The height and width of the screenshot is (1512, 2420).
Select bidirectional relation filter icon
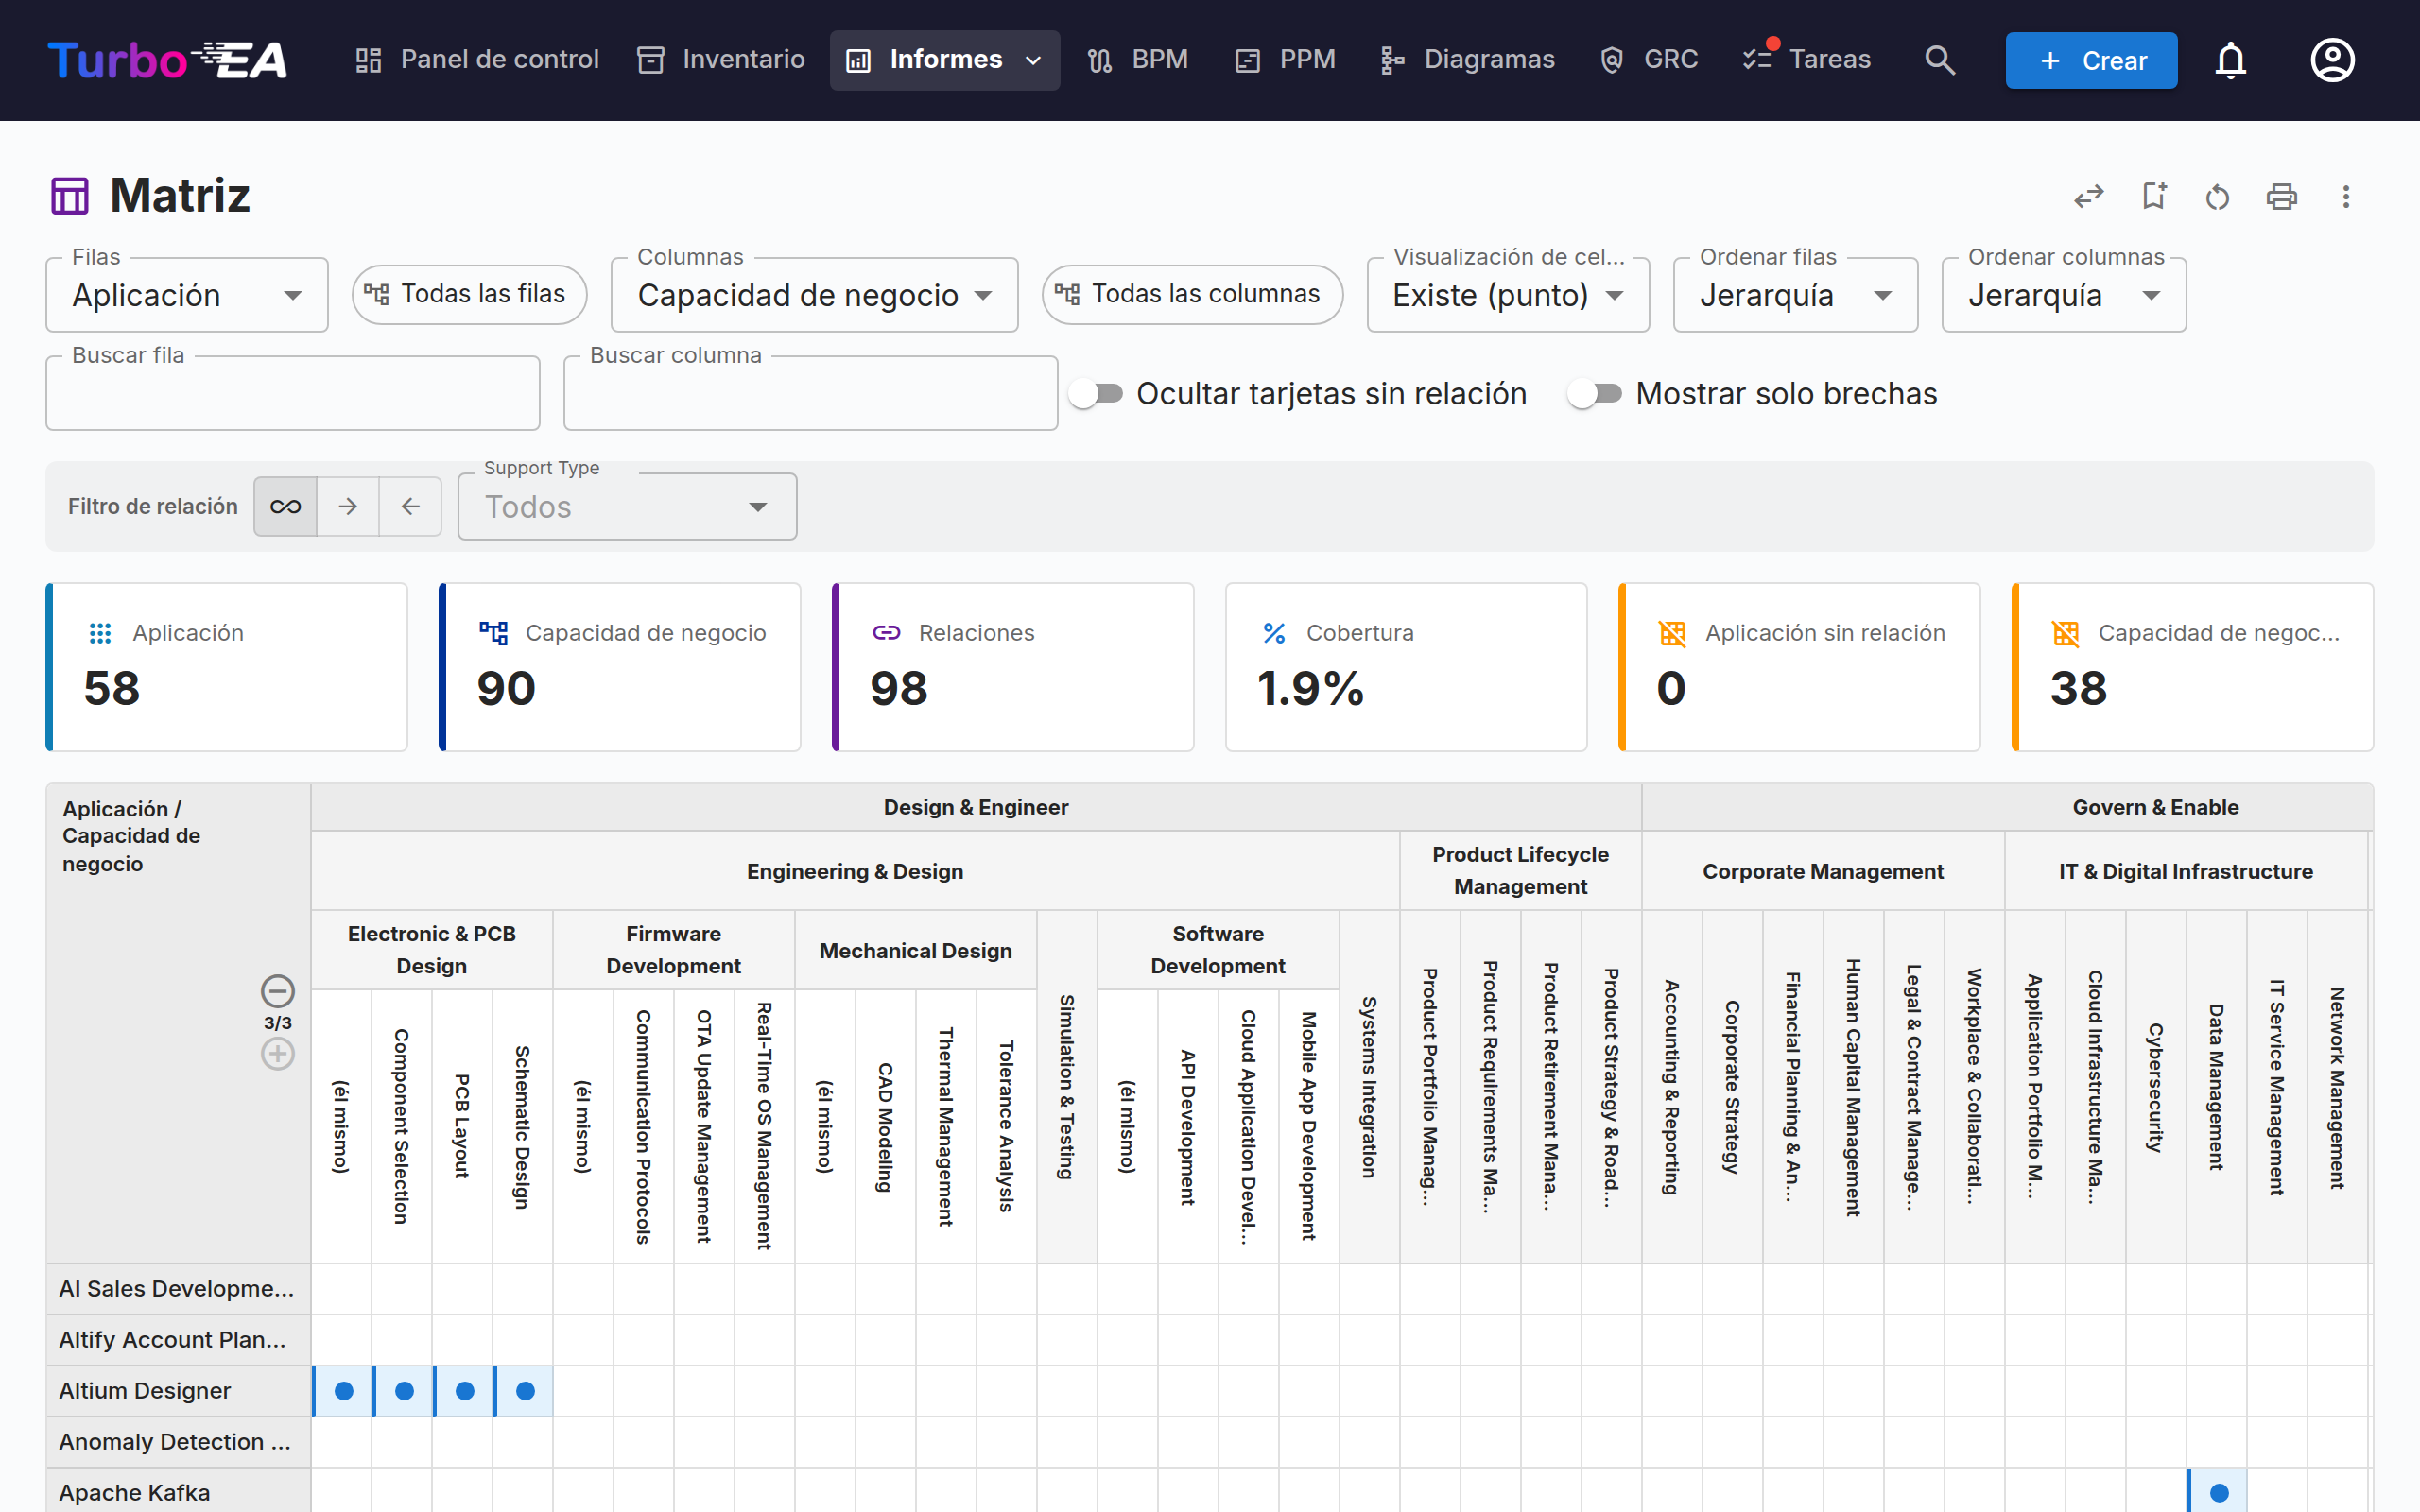coord(285,506)
